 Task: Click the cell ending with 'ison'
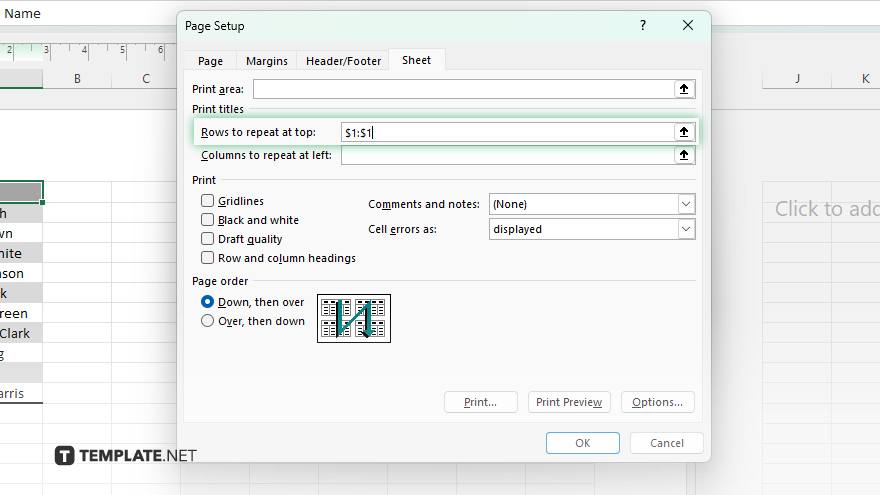(21, 273)
